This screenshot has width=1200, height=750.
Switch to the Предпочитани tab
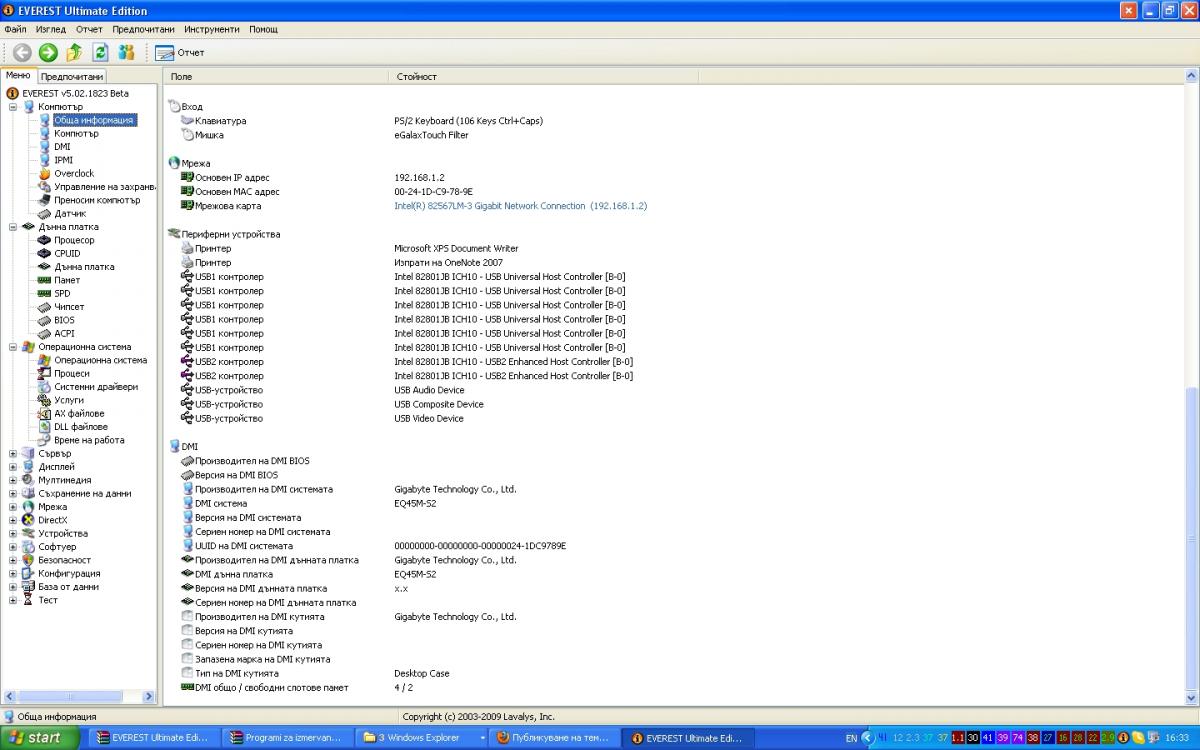tap(71, 76)
